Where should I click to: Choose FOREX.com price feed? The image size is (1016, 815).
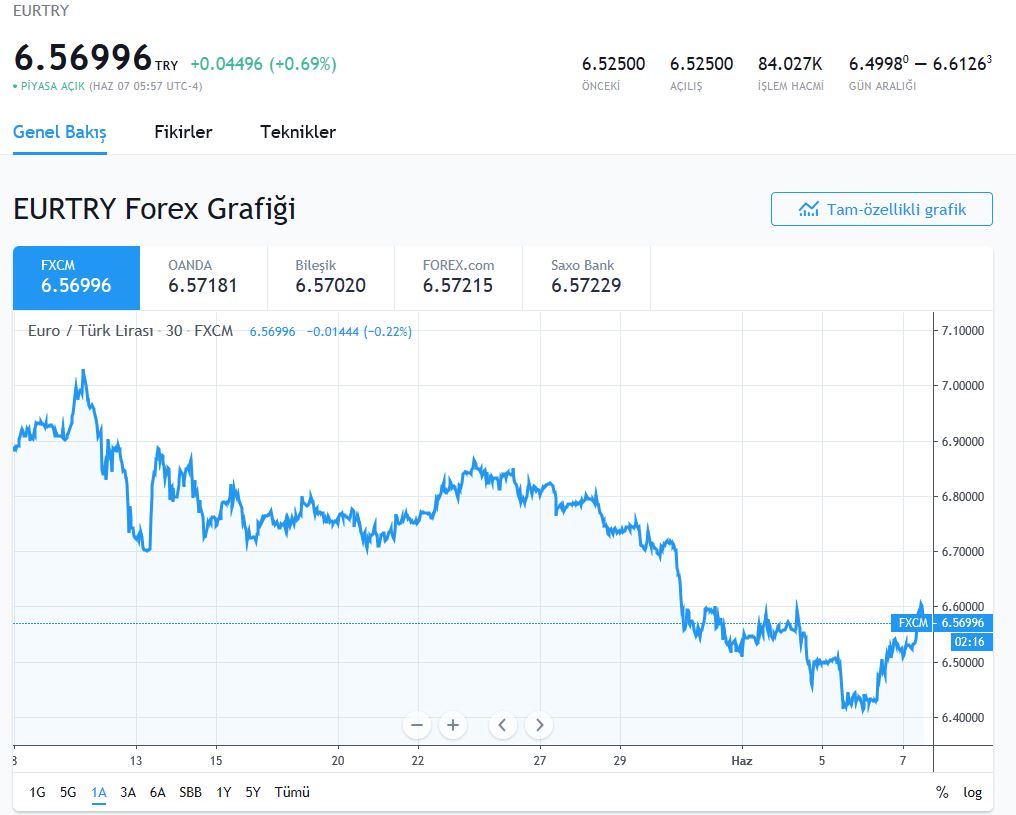pos(458,277)
